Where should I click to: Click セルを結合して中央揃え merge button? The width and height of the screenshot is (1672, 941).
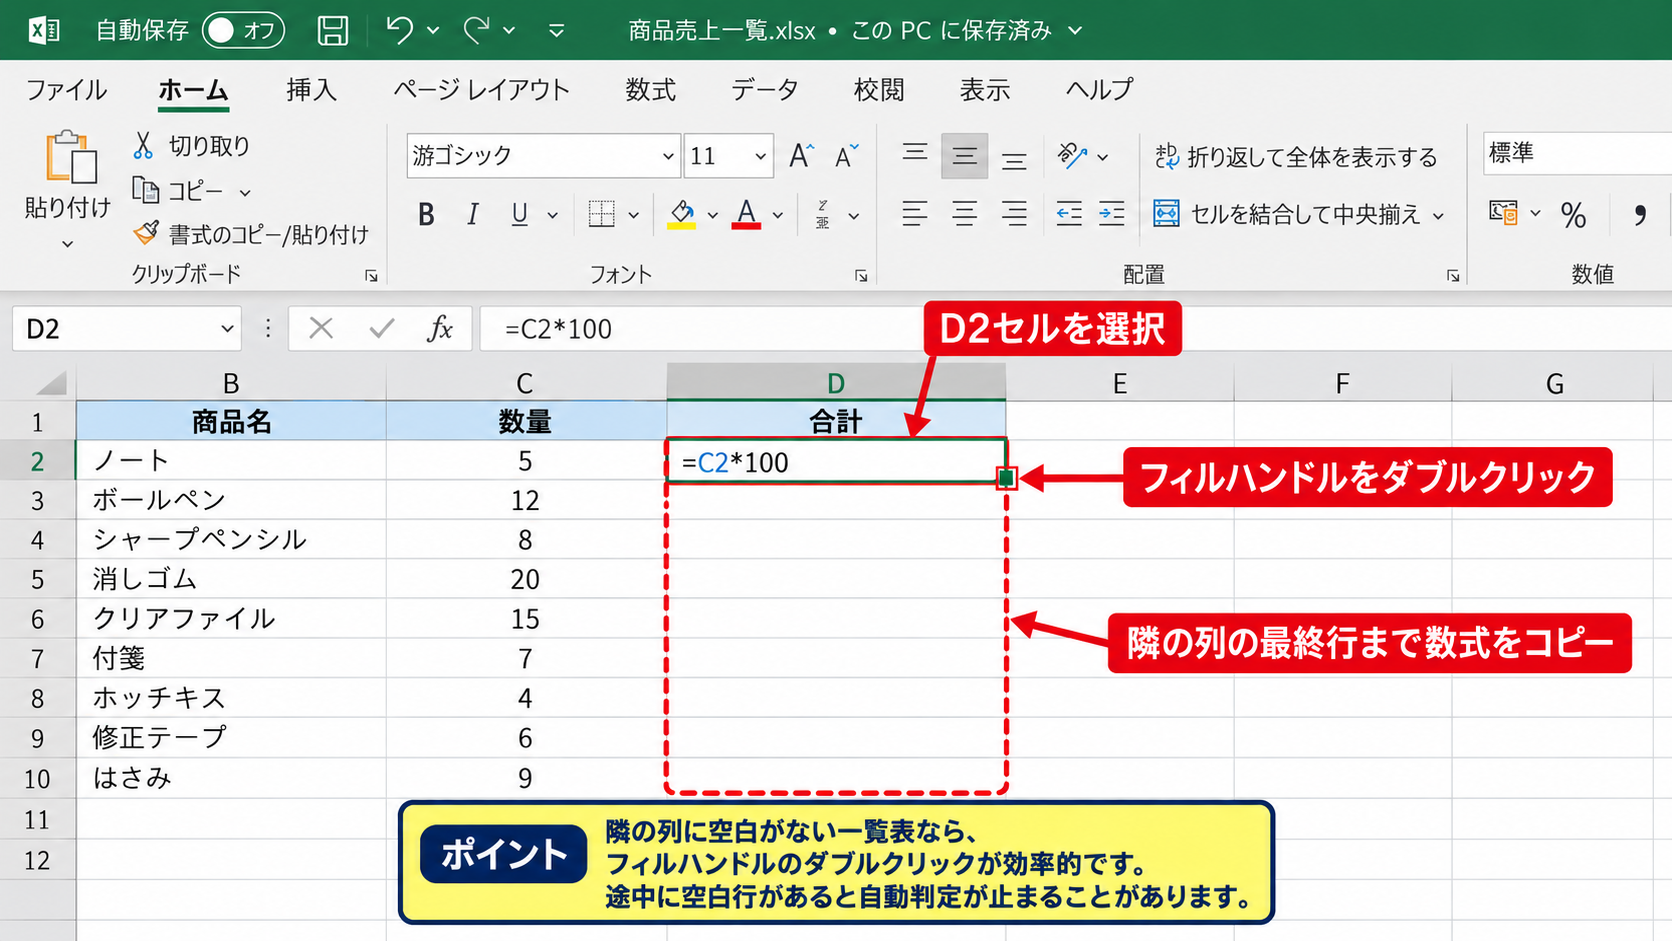pyautogui.click(x=1287, y=213)
